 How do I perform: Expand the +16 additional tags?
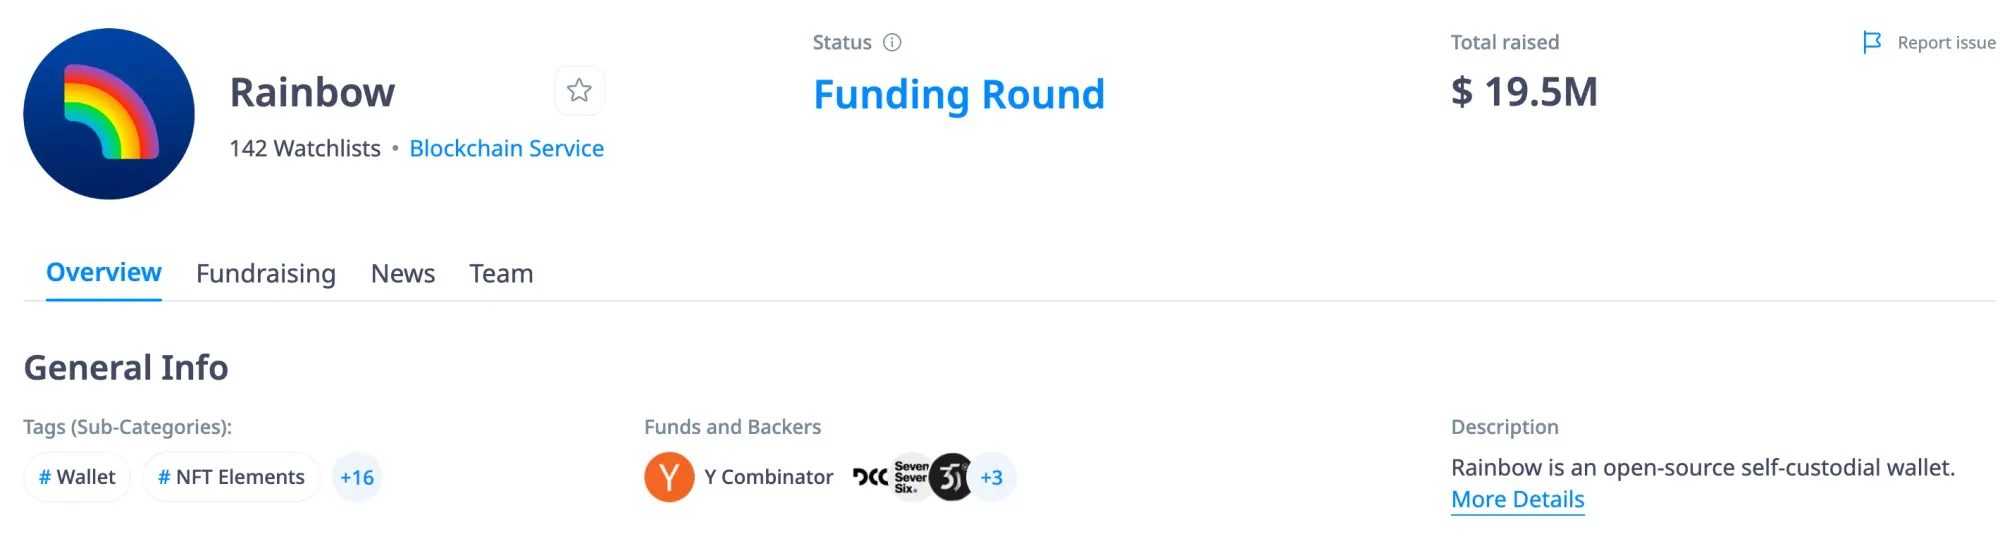357,477
